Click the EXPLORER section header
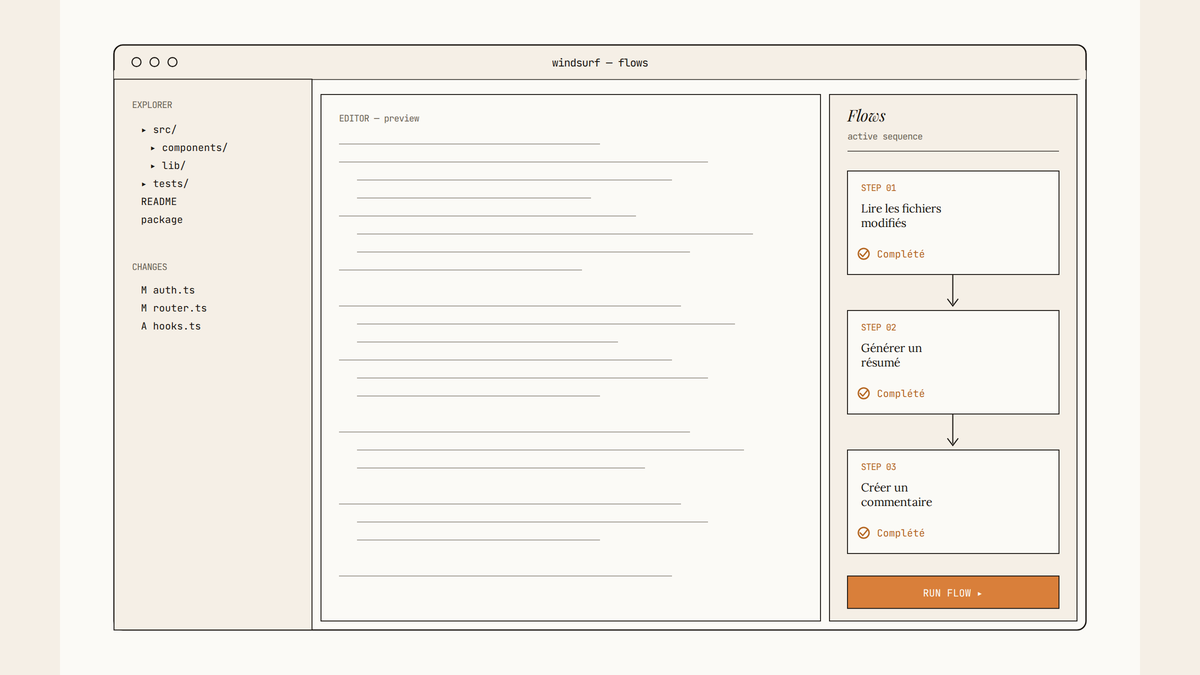Screen dimensions: 1200x675 152,105
